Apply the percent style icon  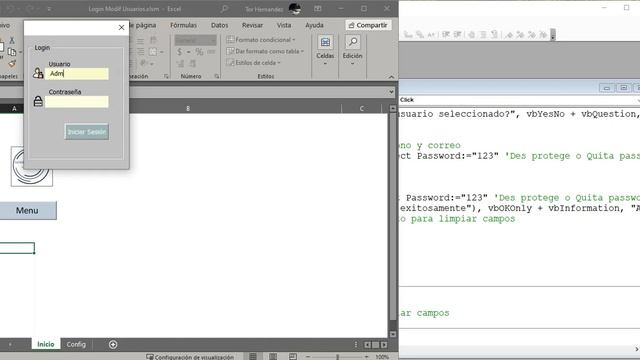(199, 52)
